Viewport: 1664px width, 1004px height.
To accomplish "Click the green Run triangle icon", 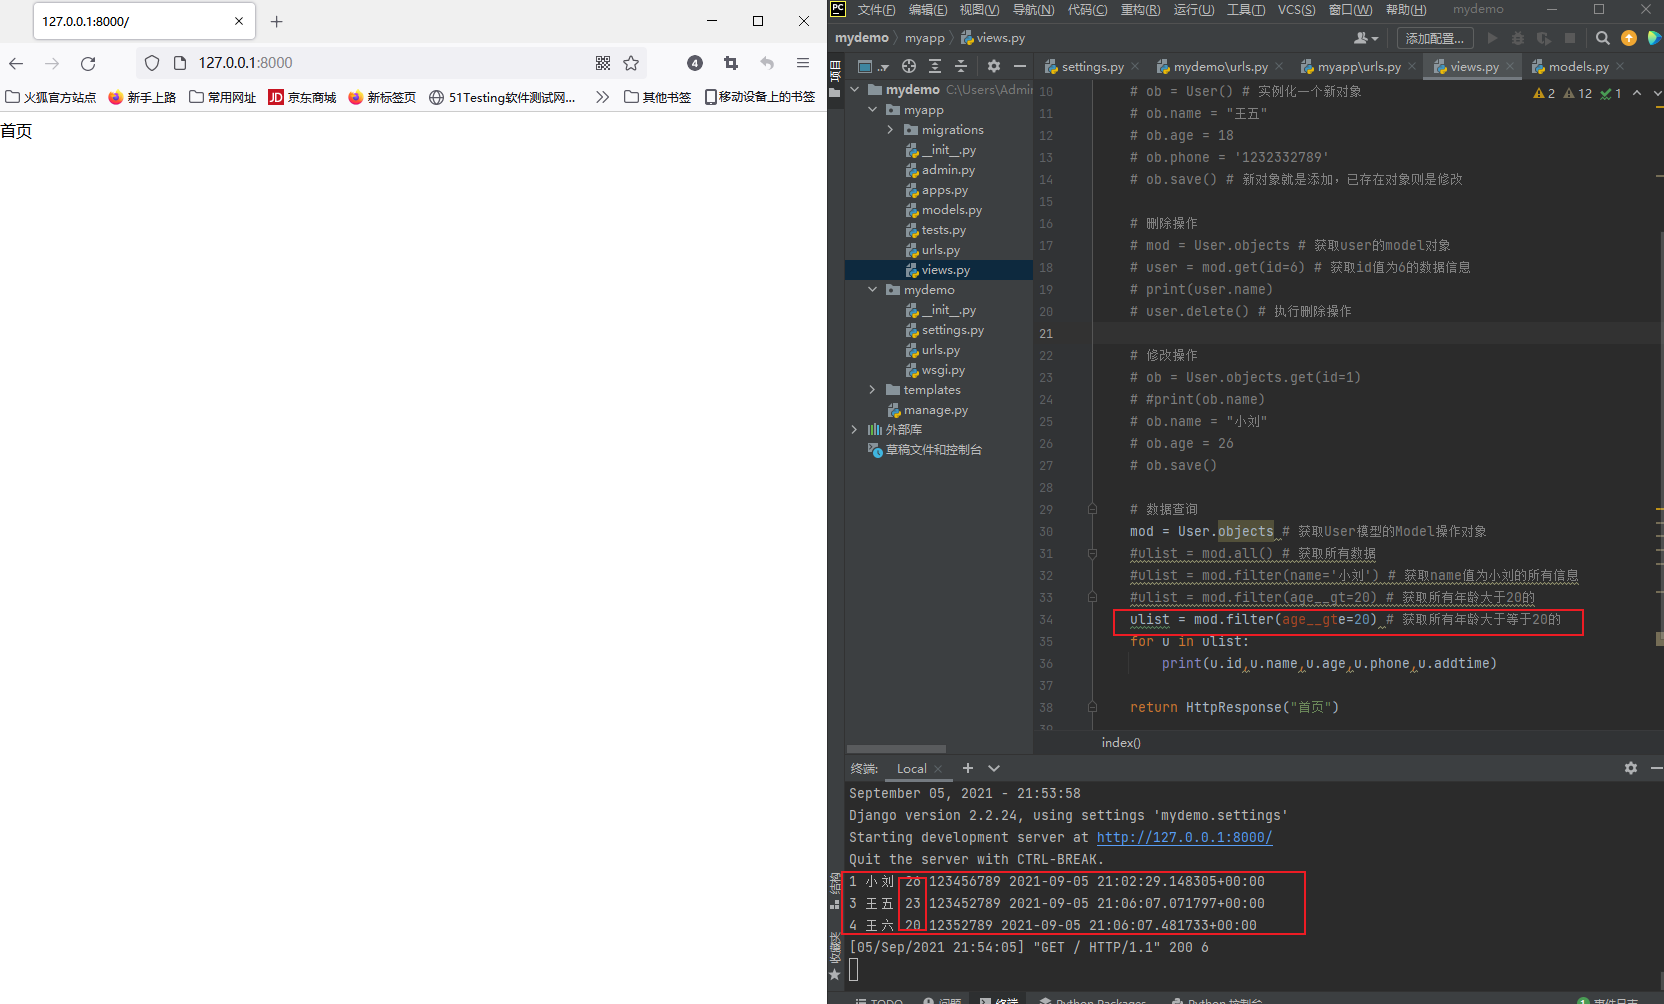I will (1492, 38).
